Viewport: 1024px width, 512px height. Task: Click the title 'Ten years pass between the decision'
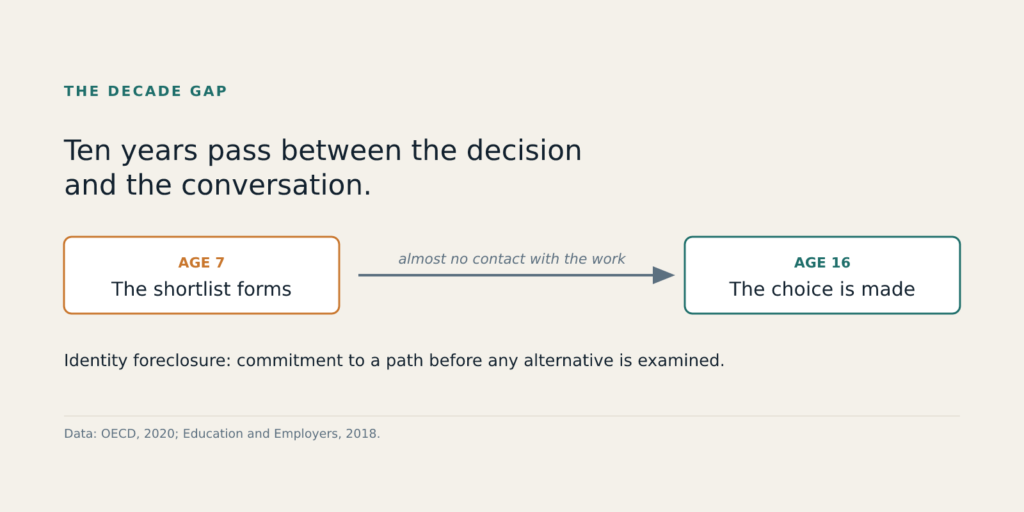[x=323, y=151]
